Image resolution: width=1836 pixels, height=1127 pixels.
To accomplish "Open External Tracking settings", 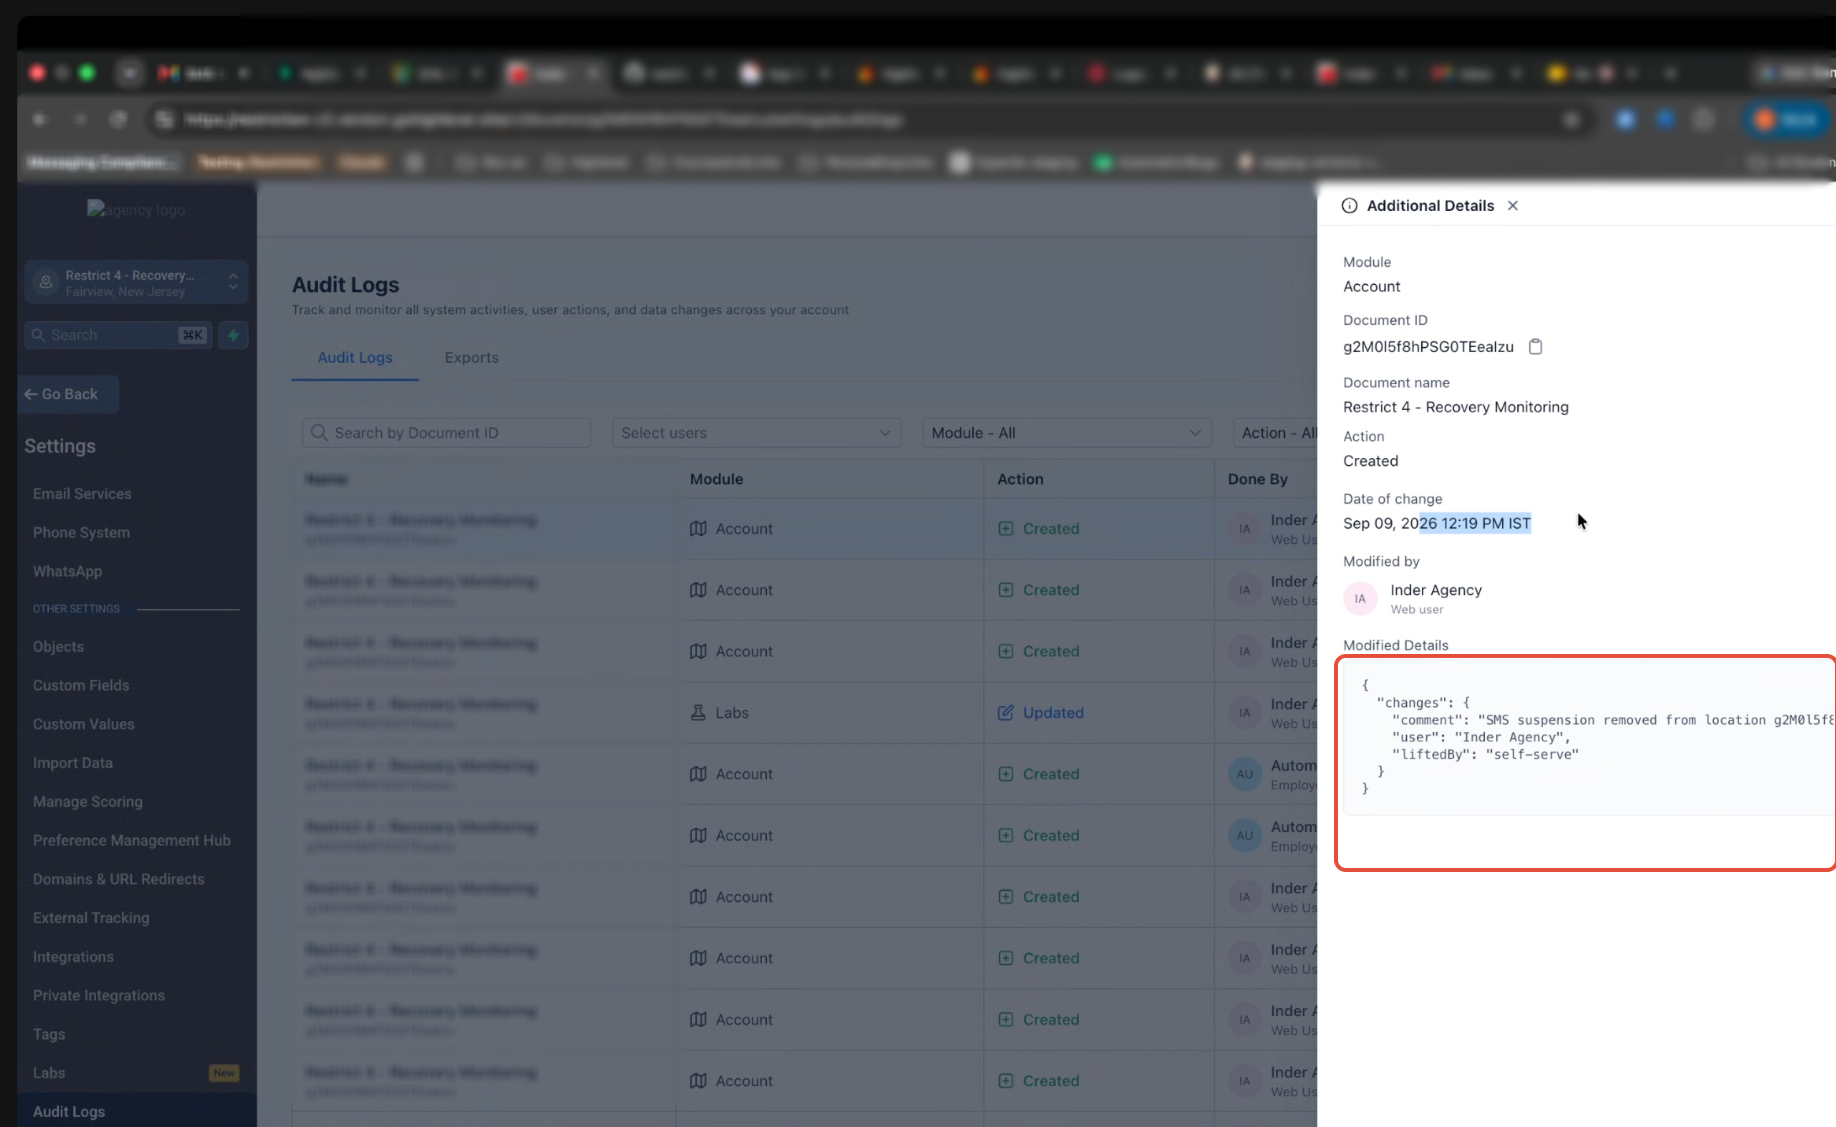I will 91,918.
